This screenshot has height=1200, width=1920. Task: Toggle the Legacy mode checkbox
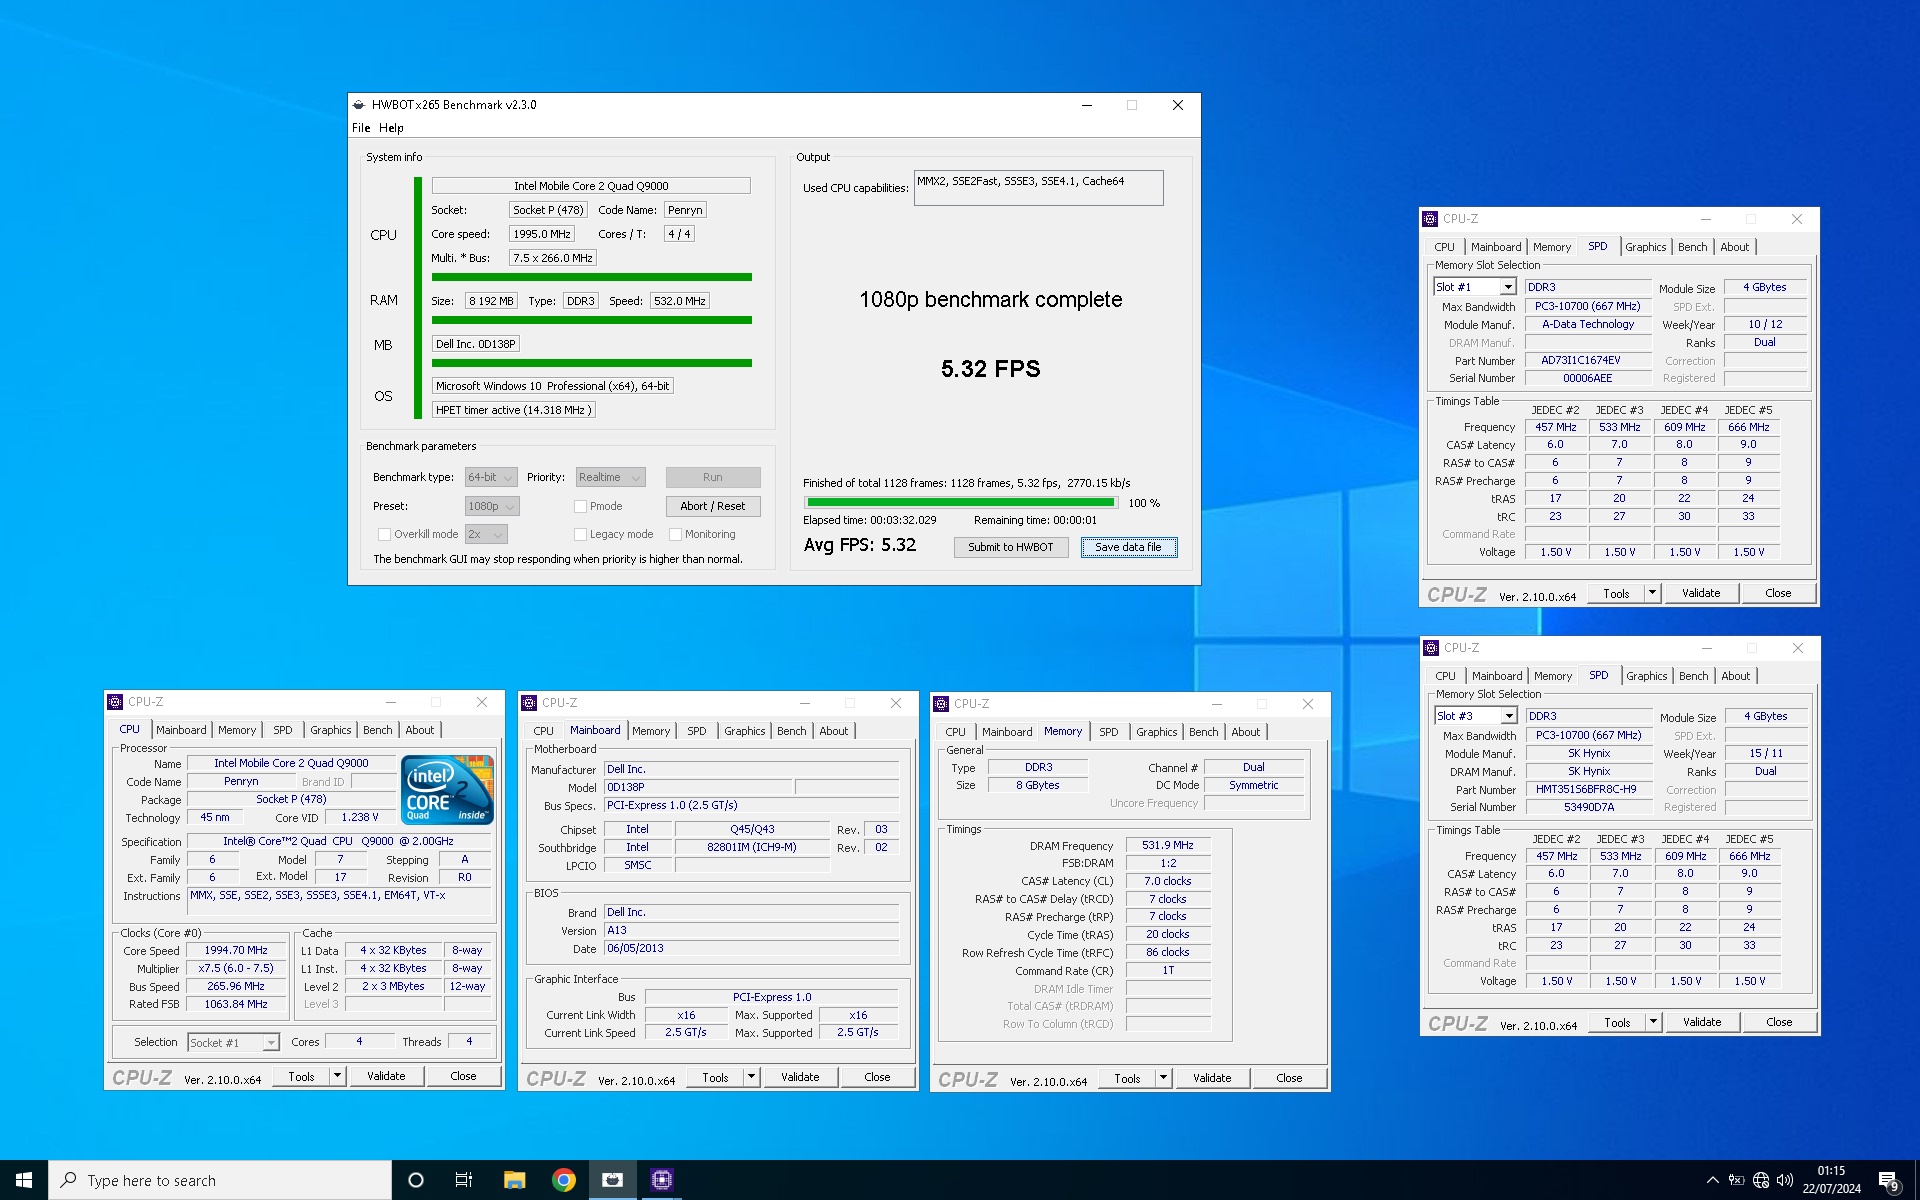[580, 535]
